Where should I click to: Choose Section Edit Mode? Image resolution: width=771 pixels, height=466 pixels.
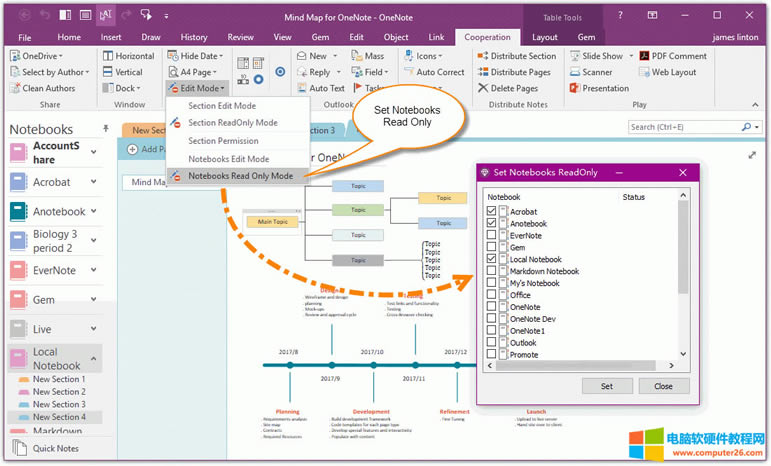click(x=222, y=106)
